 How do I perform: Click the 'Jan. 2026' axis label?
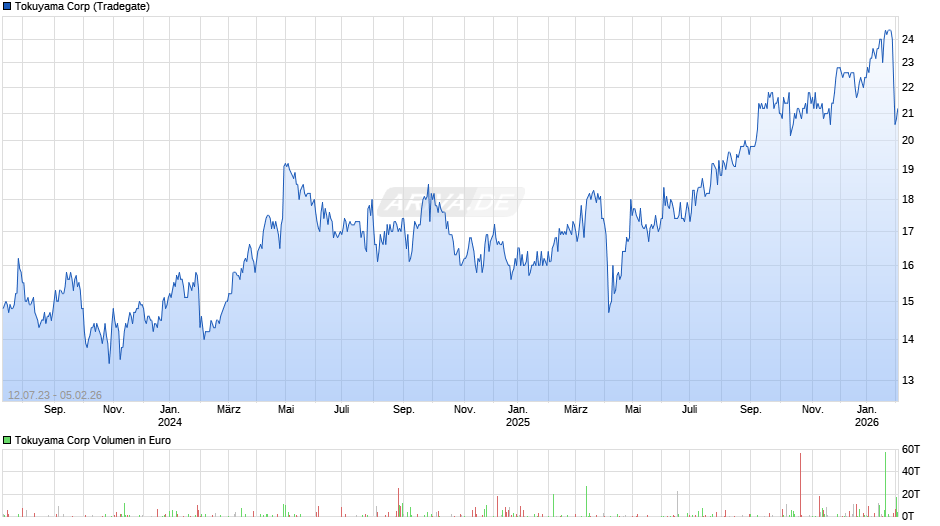click(x=867, y=416)
